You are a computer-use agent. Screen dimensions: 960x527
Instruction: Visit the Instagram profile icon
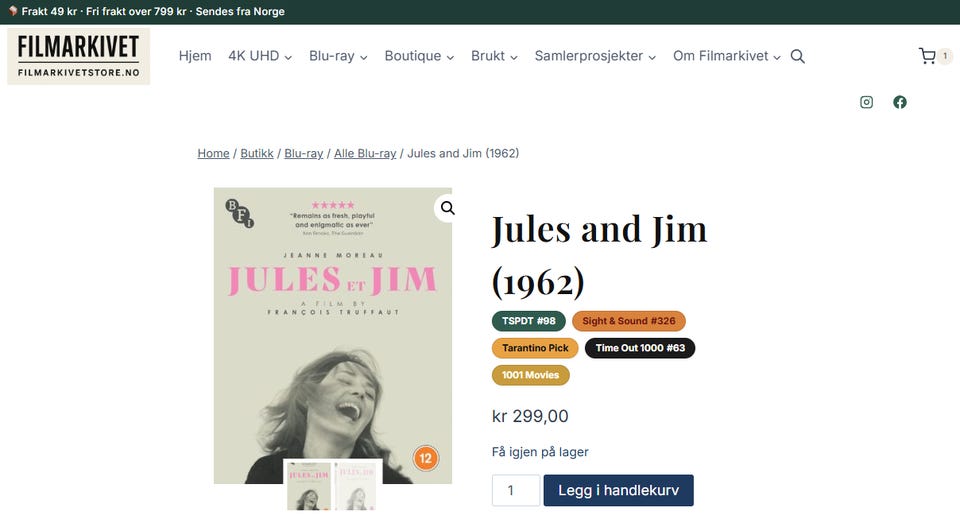pyautogui.click(x=866, y=102)
